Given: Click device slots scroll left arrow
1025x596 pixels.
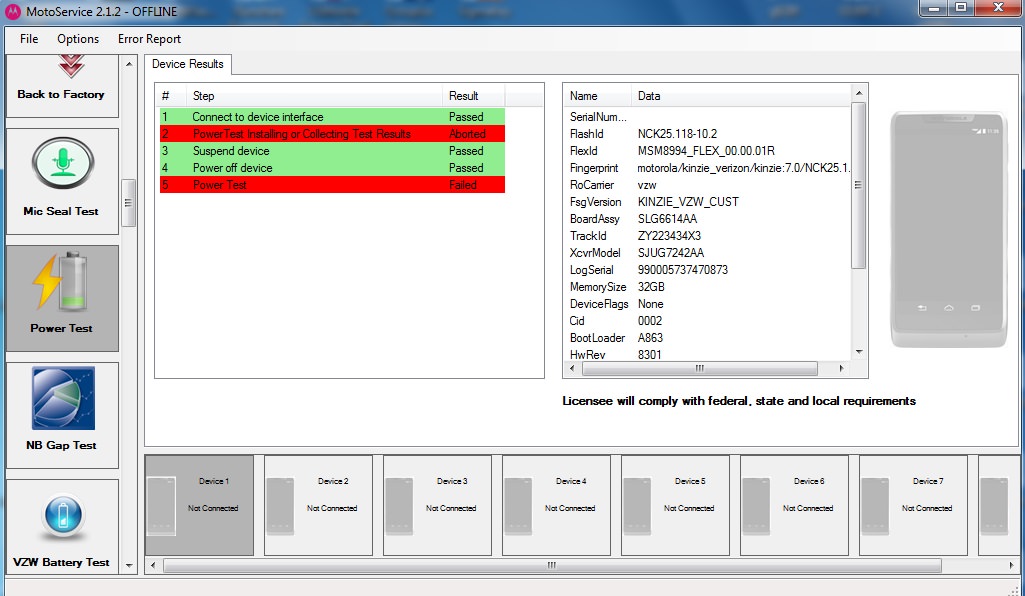Looking at the screenshot, I should click(x=153, y=565).
